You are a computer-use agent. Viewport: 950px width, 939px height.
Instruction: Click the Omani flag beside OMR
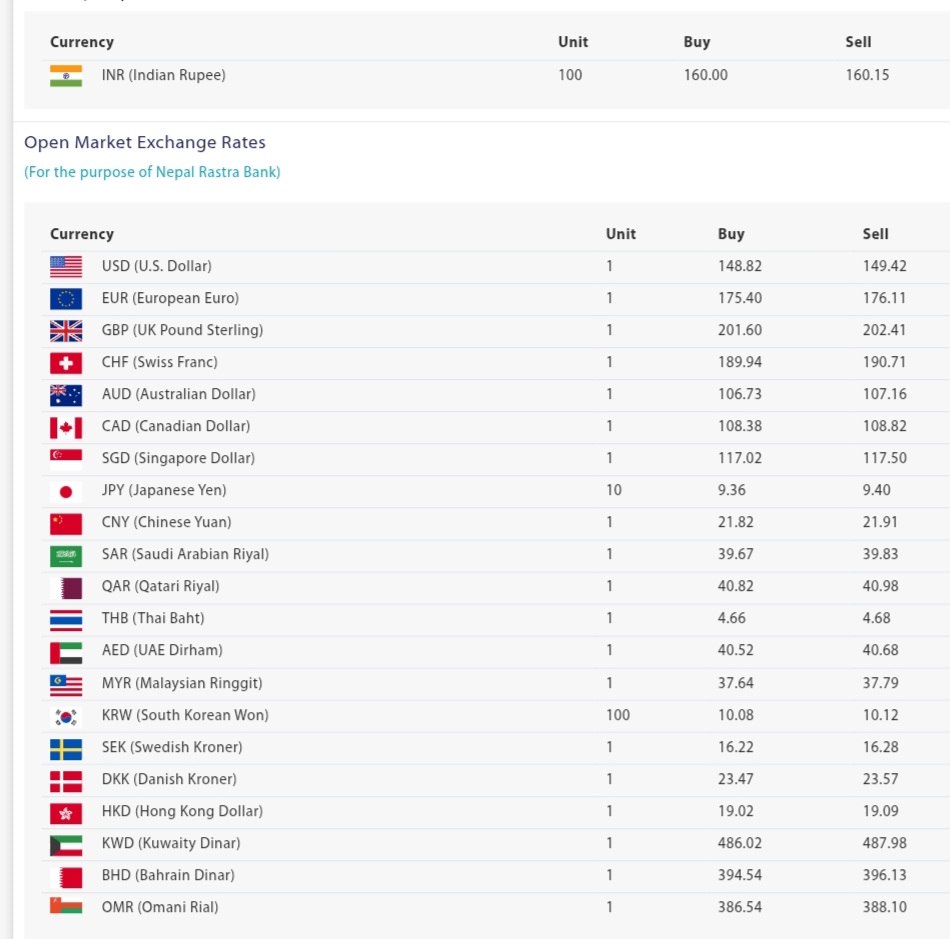[66, 906]
